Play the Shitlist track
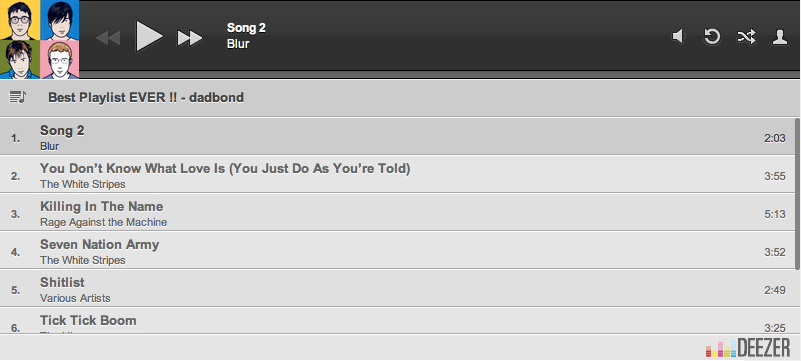The height and width of the screenshot is (361, 801). pos(397,288)
